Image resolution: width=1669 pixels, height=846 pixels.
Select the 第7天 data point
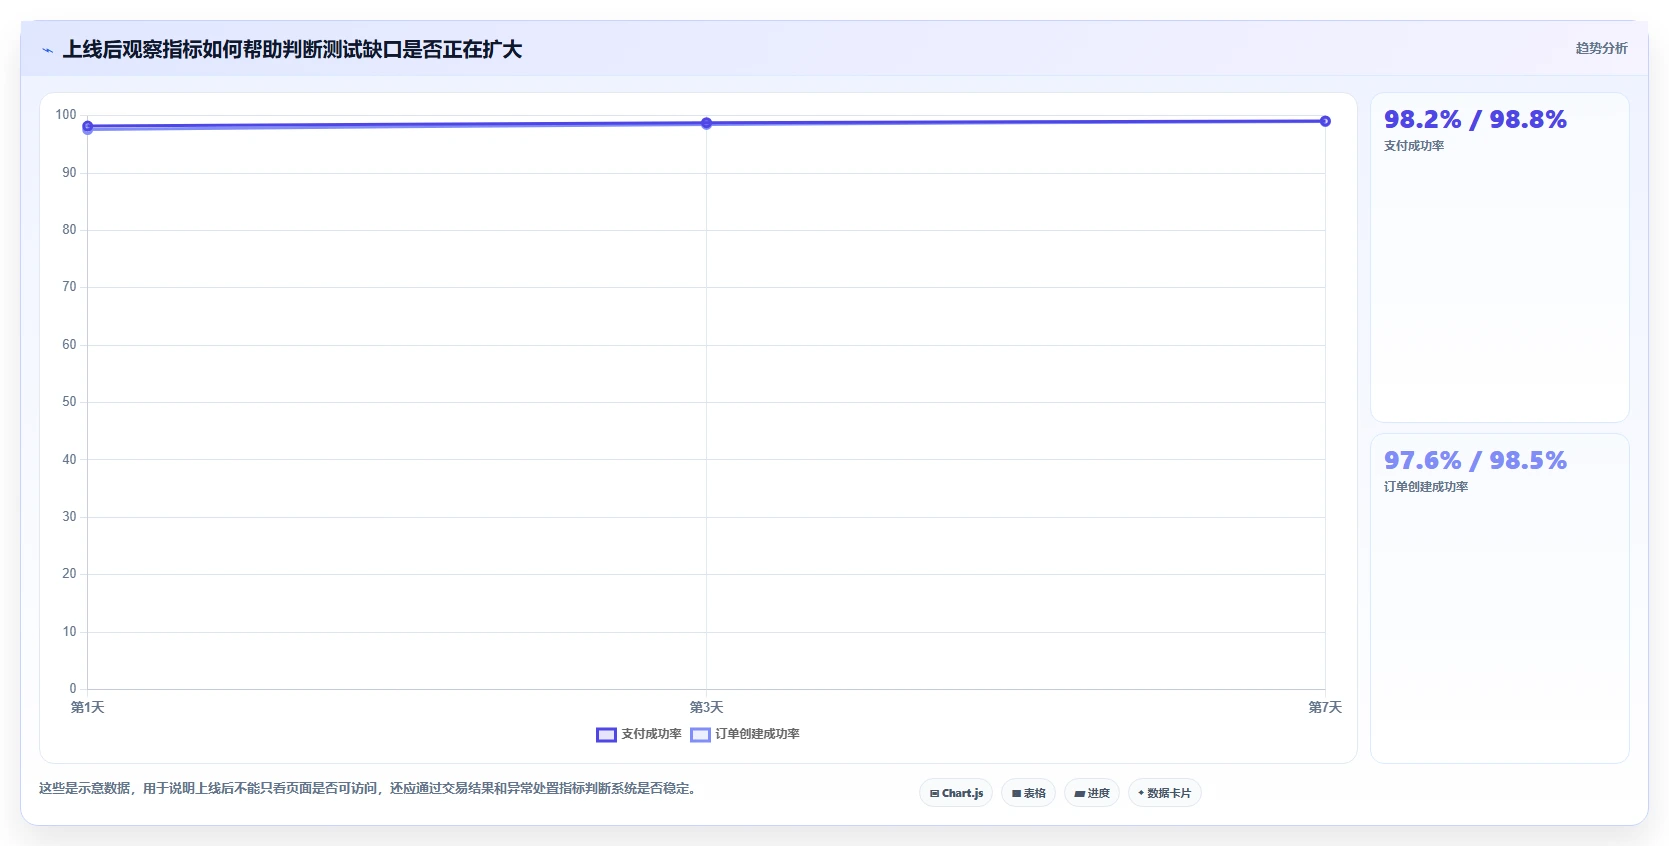pyautogui.click(x=1325, y=121)
